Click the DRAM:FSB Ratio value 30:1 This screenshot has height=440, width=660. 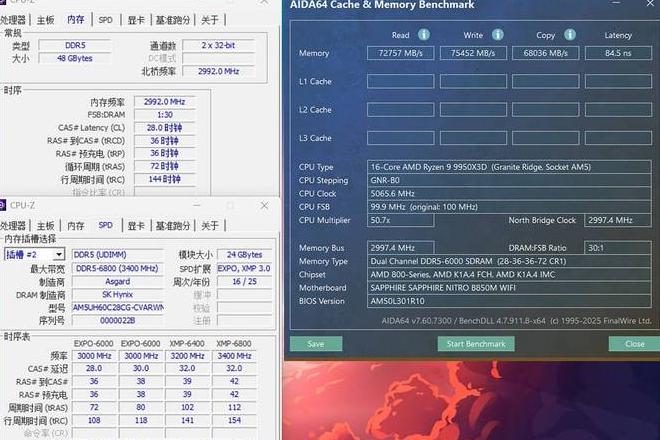pyautogui.click(x=618, y=248)
